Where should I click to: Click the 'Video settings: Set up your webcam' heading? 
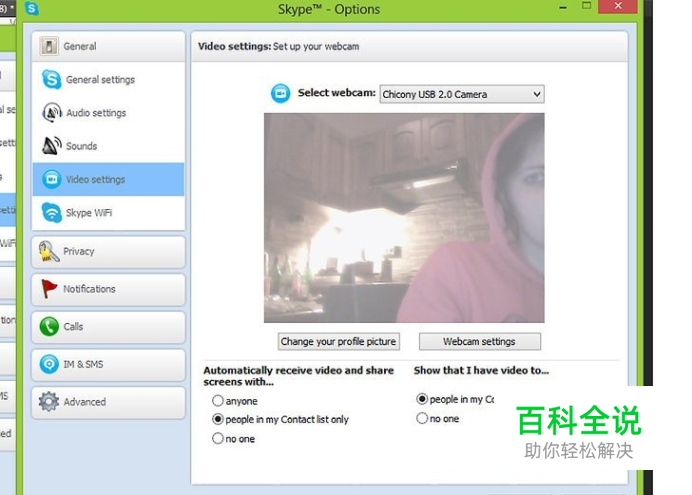pyautogui.click(x=278, y=46)
